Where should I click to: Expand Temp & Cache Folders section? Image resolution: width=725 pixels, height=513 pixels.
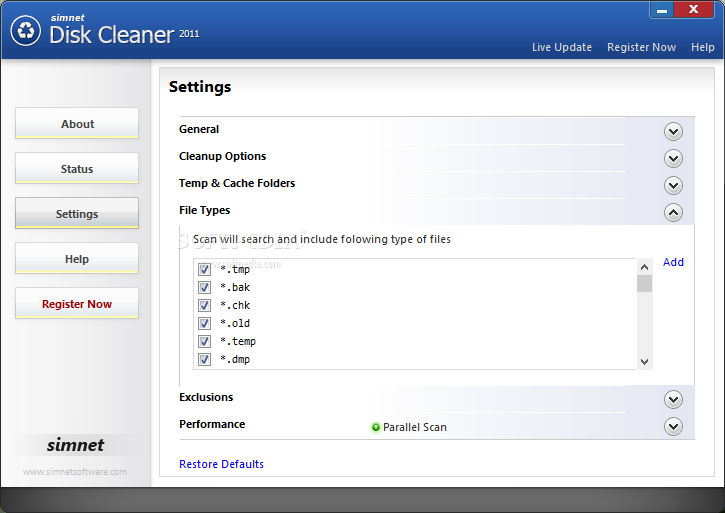tap(673, 185)
